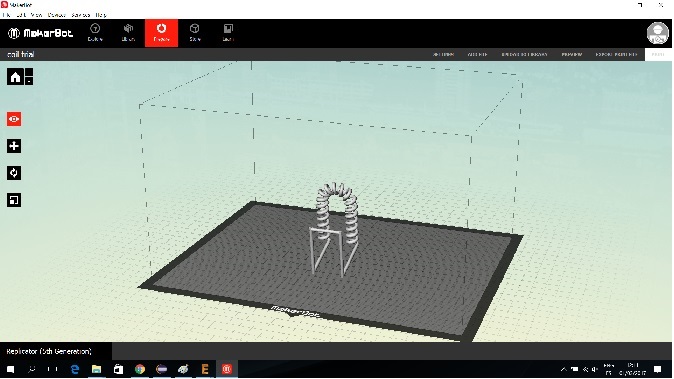Viewport: 674px width, 379px height.
Task: Open the Library tab
Action: (128, 33)
